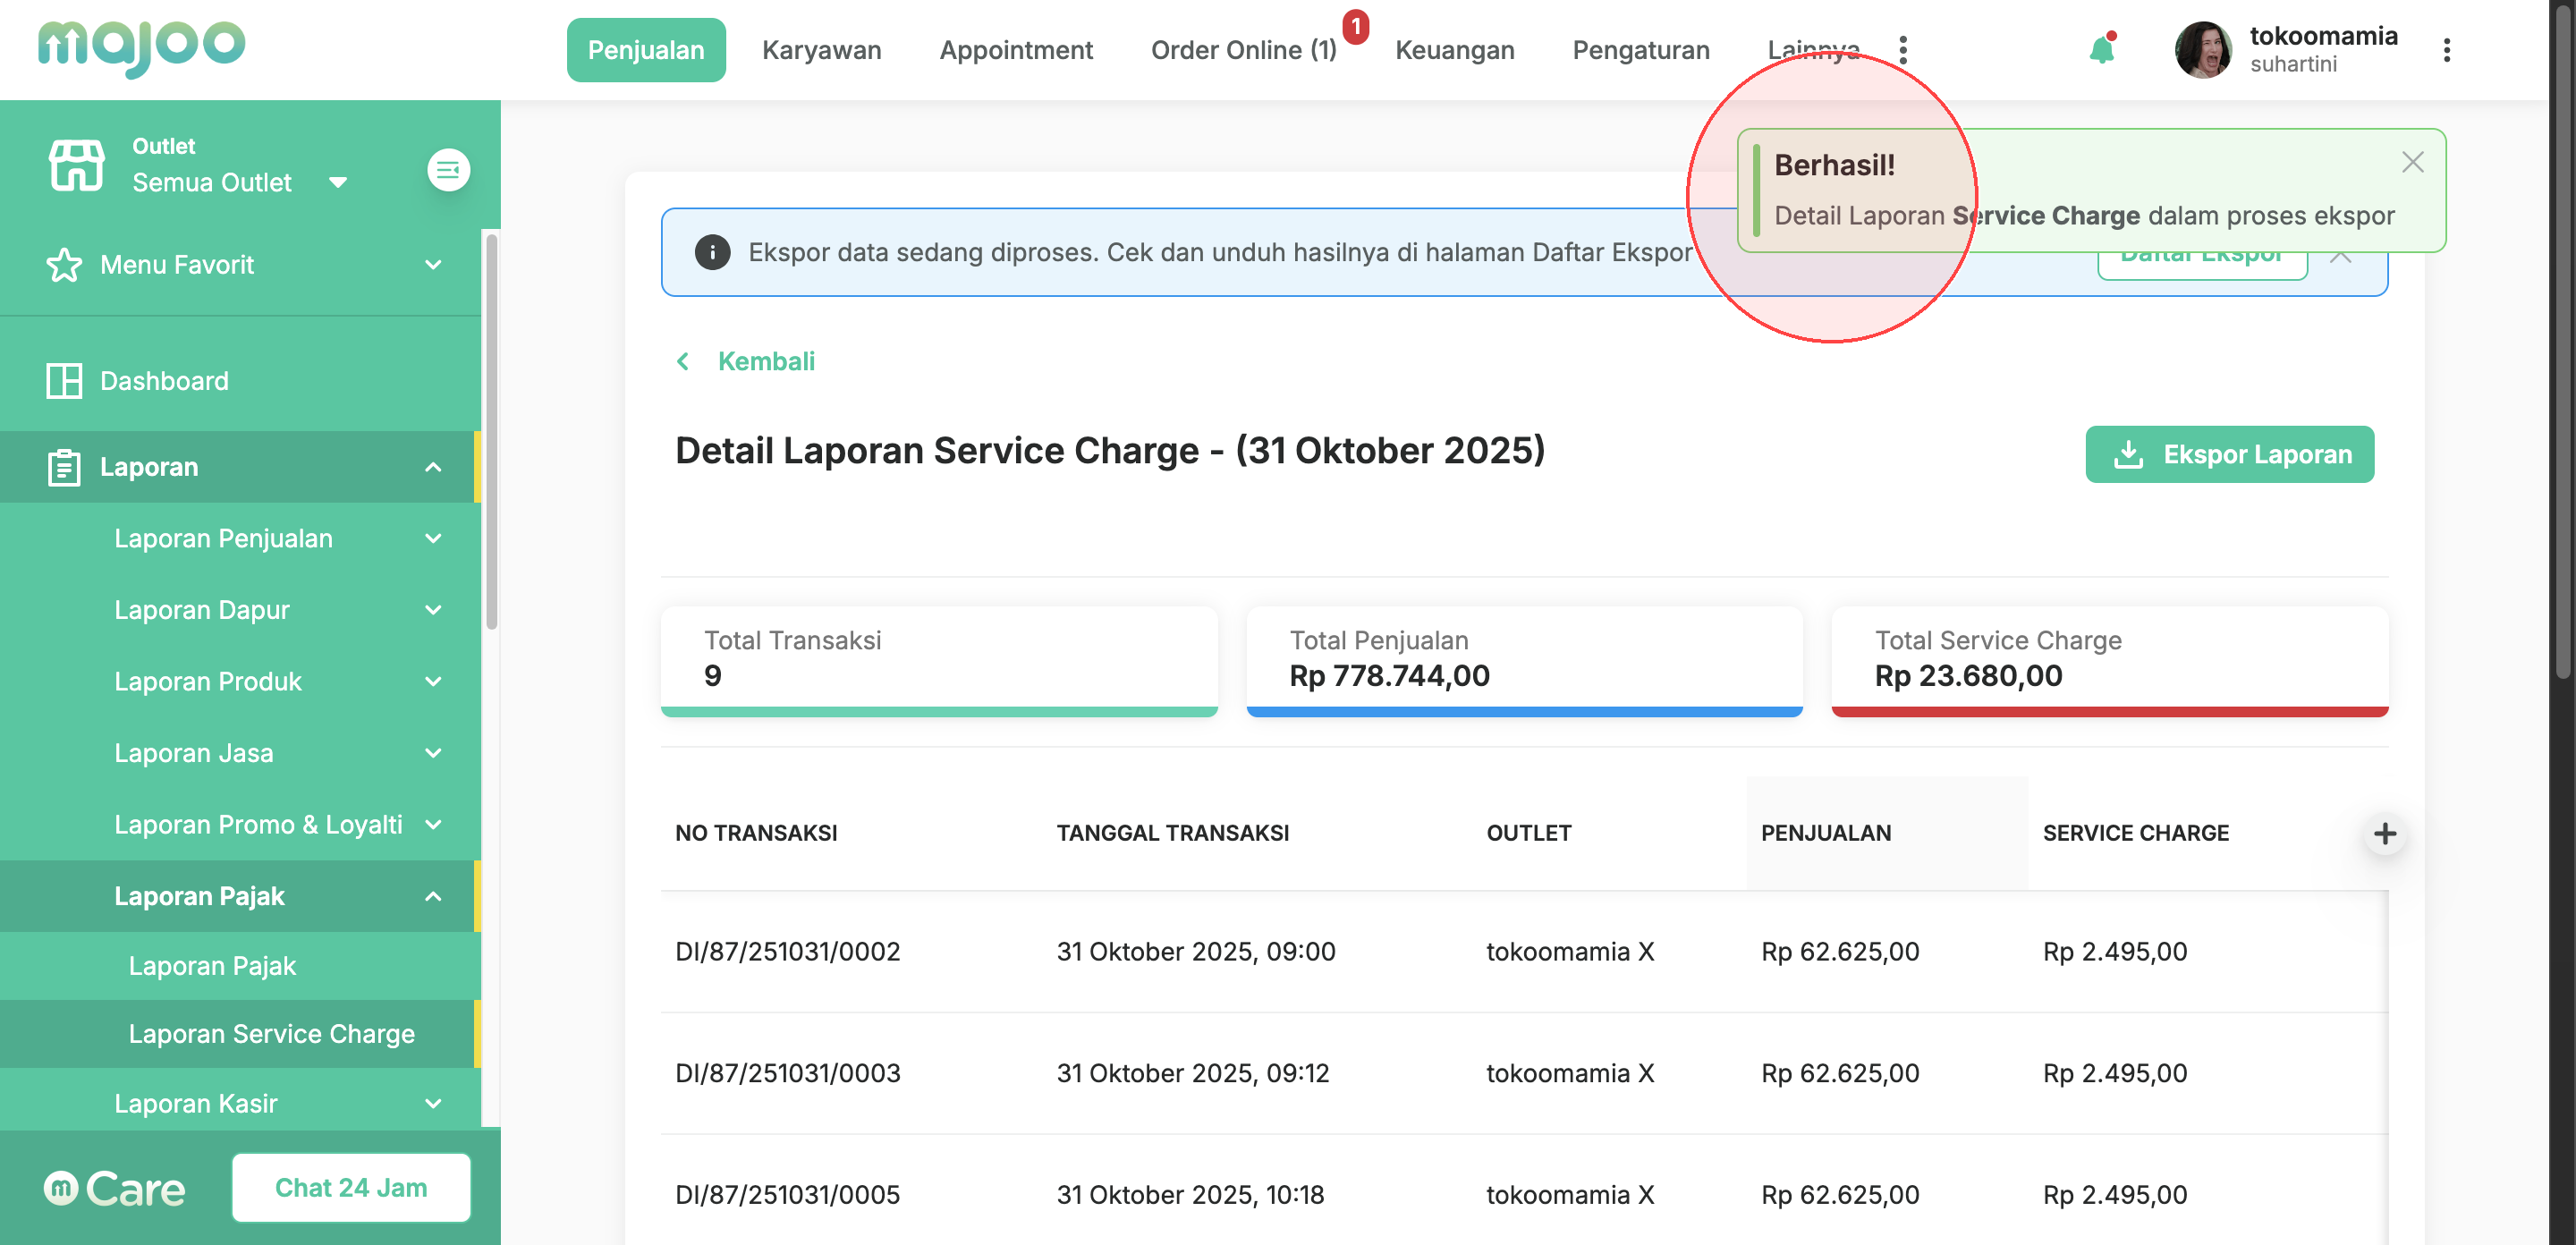
Task: Switch to Keuangan tab
Action: pyautogui.click(x=1454, y=50)
